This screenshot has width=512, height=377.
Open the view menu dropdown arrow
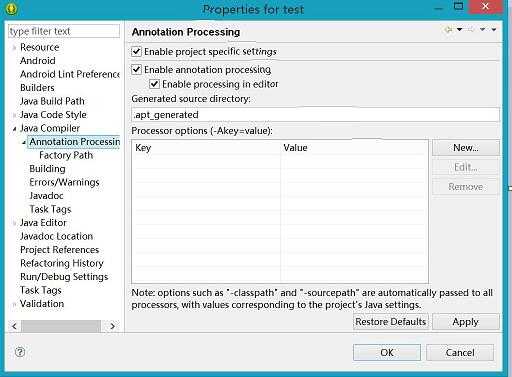pos(494,30)
